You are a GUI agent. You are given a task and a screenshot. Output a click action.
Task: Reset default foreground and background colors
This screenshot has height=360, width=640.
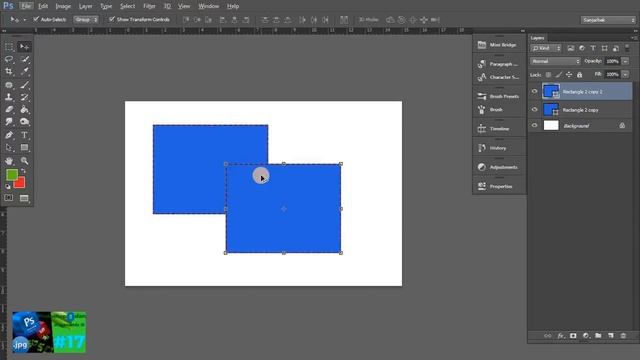8,187
